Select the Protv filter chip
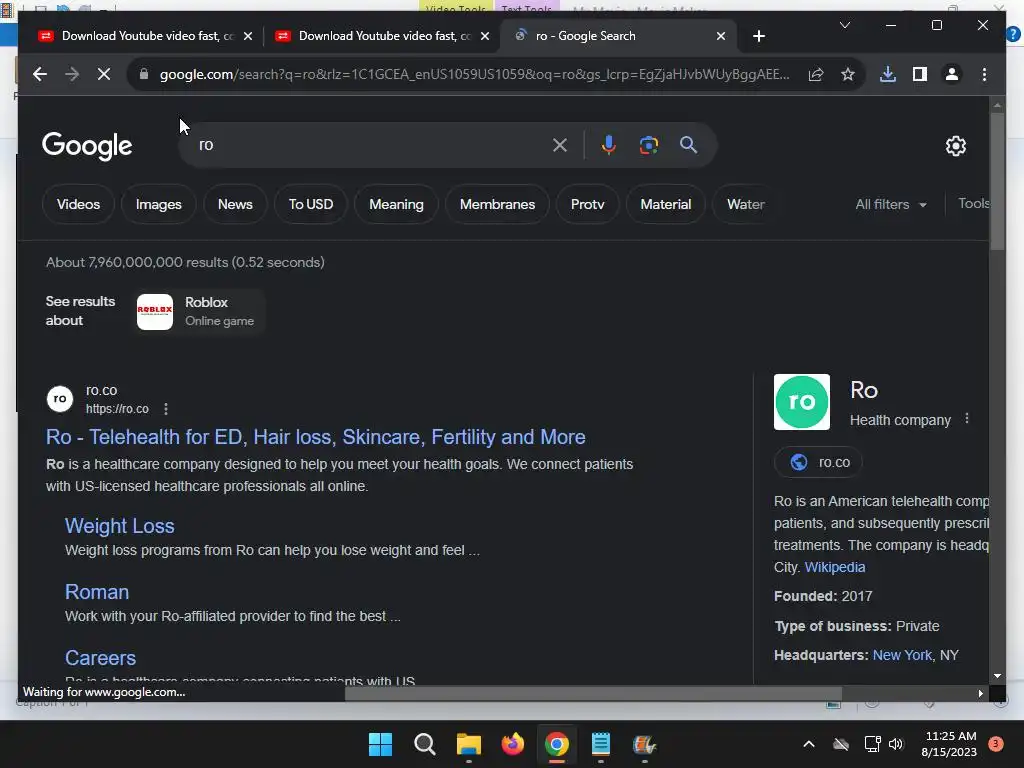This screenshot has width=1024, height=768. 587,204
